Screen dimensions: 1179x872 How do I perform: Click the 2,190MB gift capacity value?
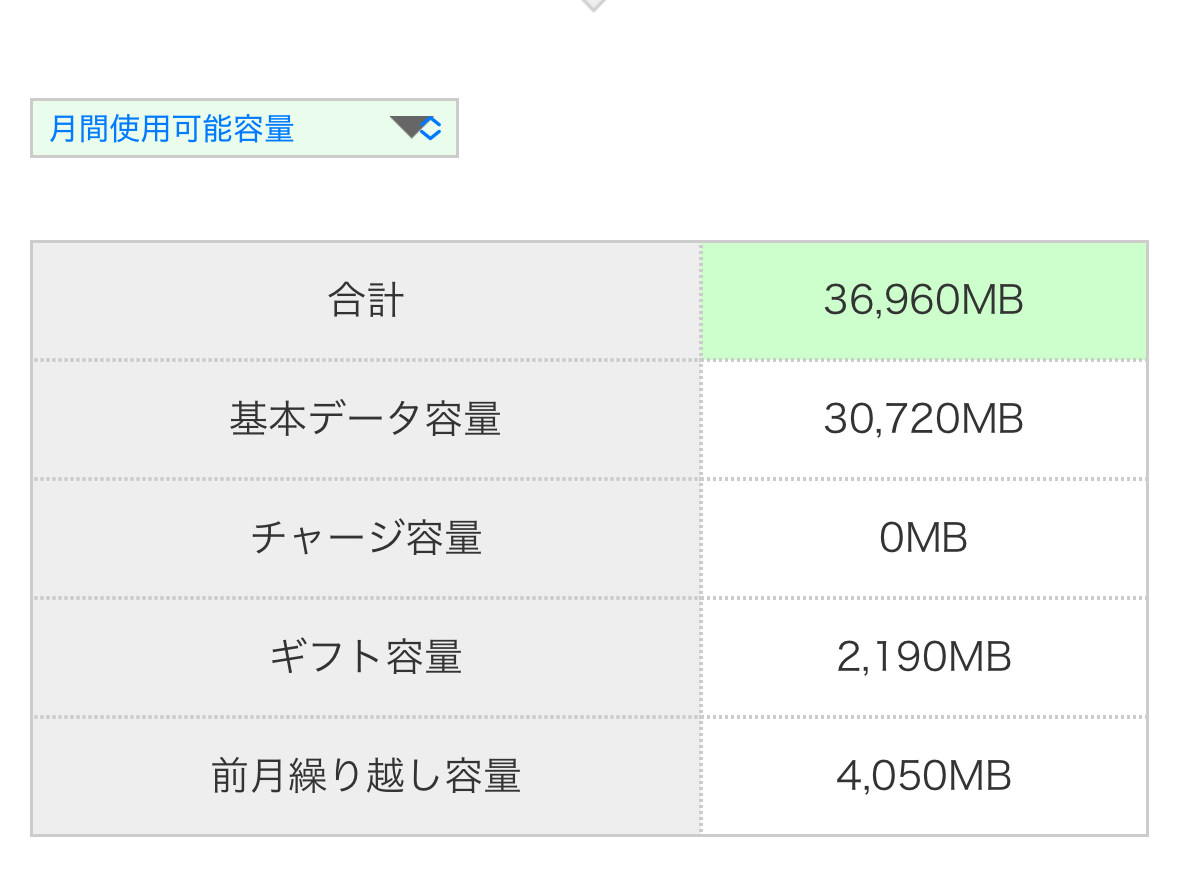[x=923, y=658]
